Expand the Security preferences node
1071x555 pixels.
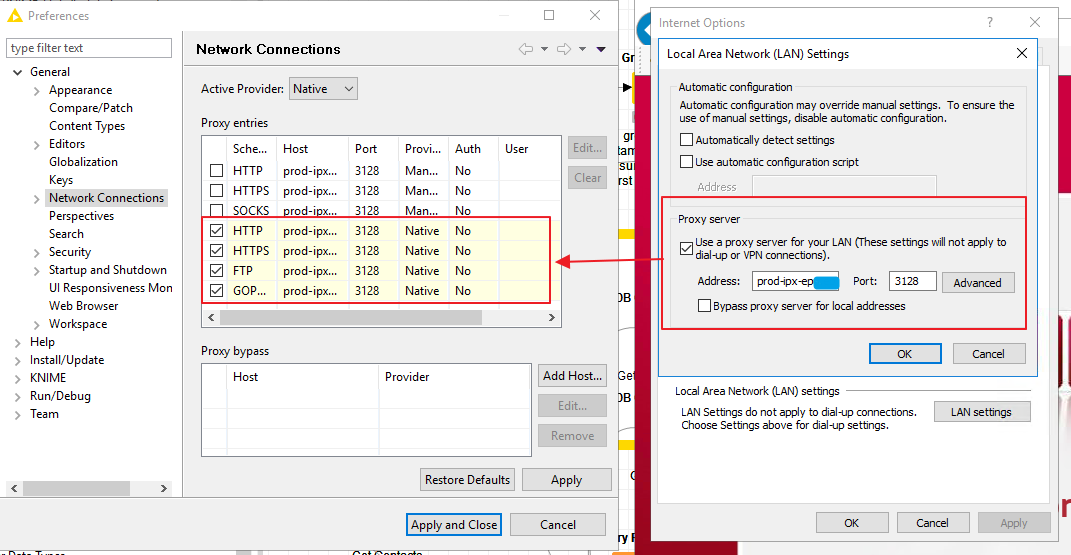coord(36,252)
